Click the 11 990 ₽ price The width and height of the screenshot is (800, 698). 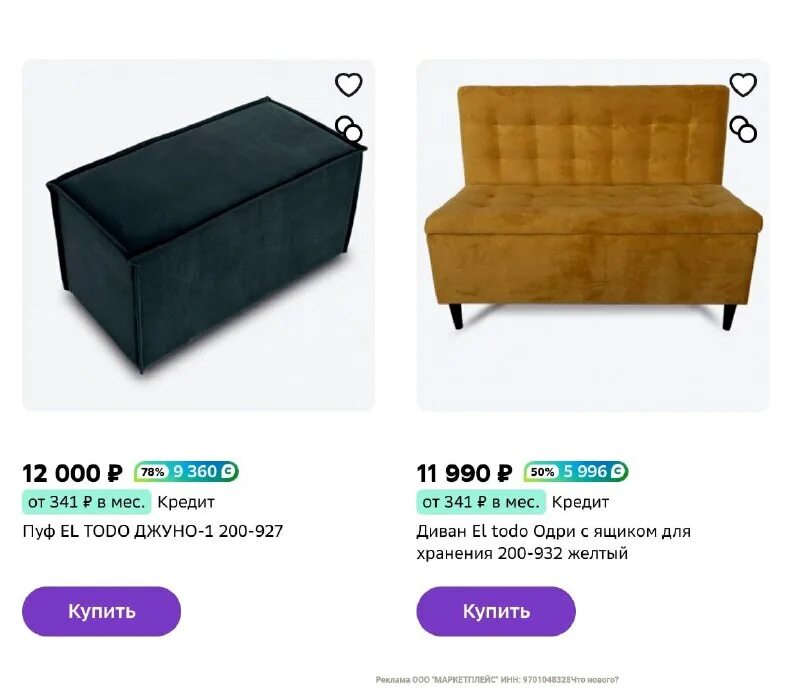(464, 473)
